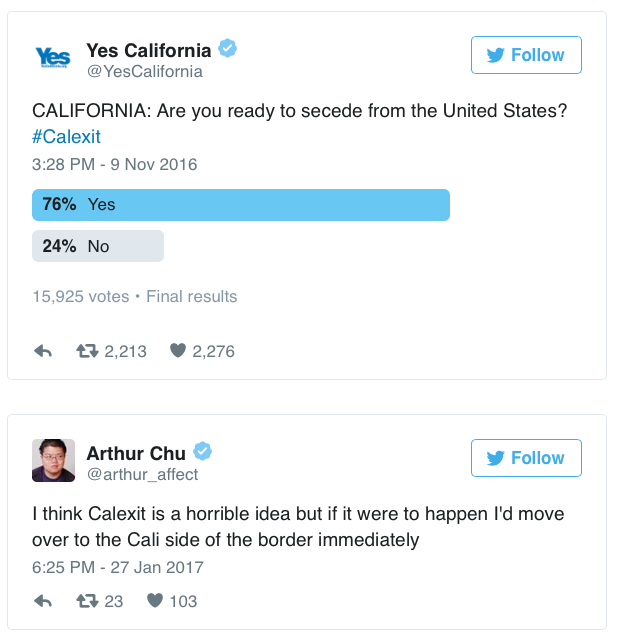Click the Yes California display name
The height and width of the screenshot is (644, 617).
click(x=149, y=51)
